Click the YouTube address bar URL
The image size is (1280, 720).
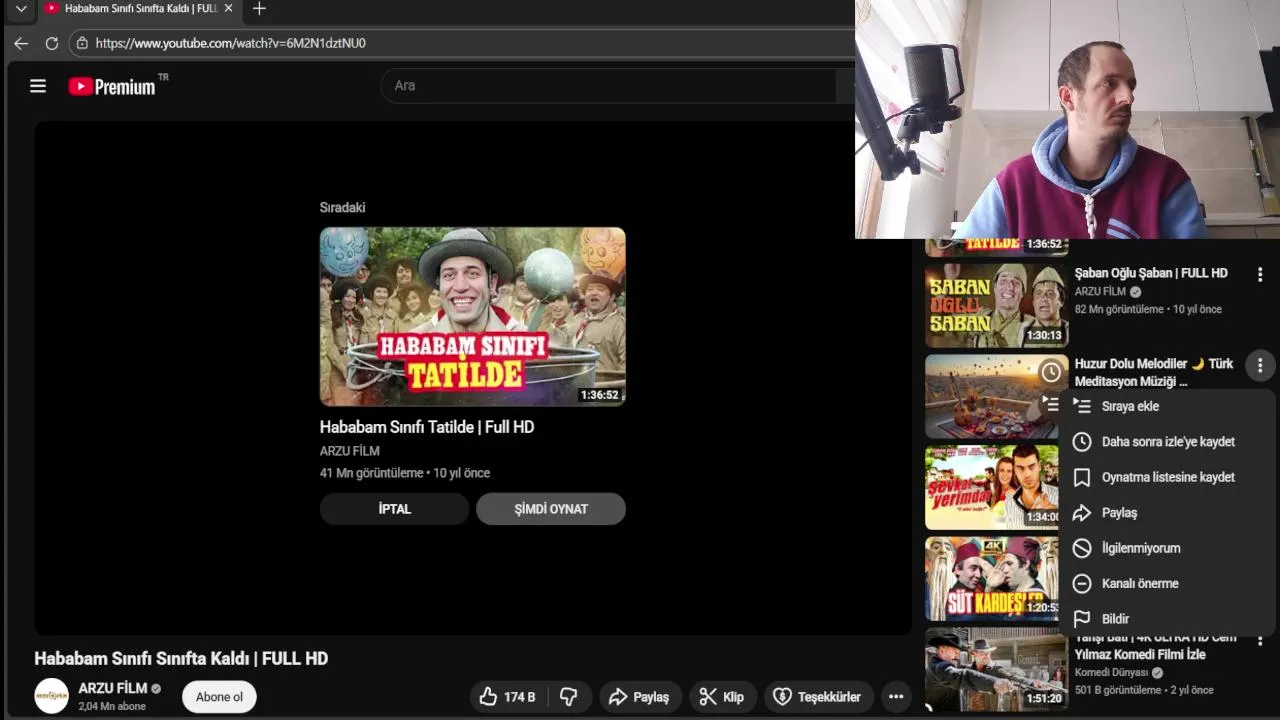[231, 43]
